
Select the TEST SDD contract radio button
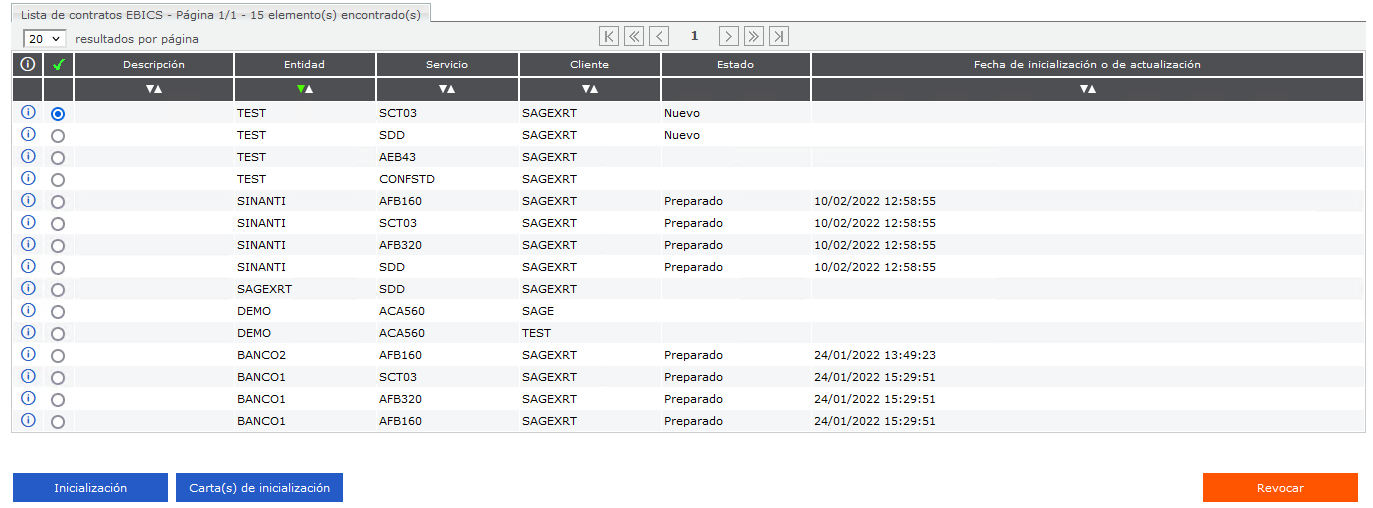point(58,136)
